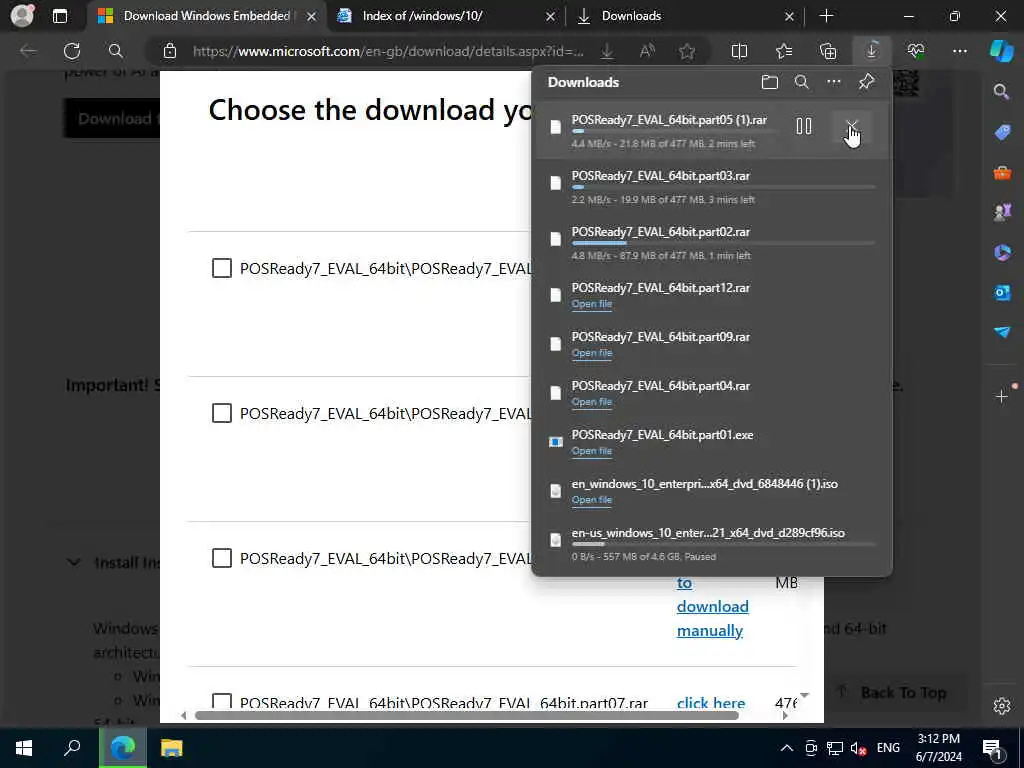The height and width of the screenshot is (768, 1024).
Task: Open sidebar settings gear icon
Action: point(1002,706)
